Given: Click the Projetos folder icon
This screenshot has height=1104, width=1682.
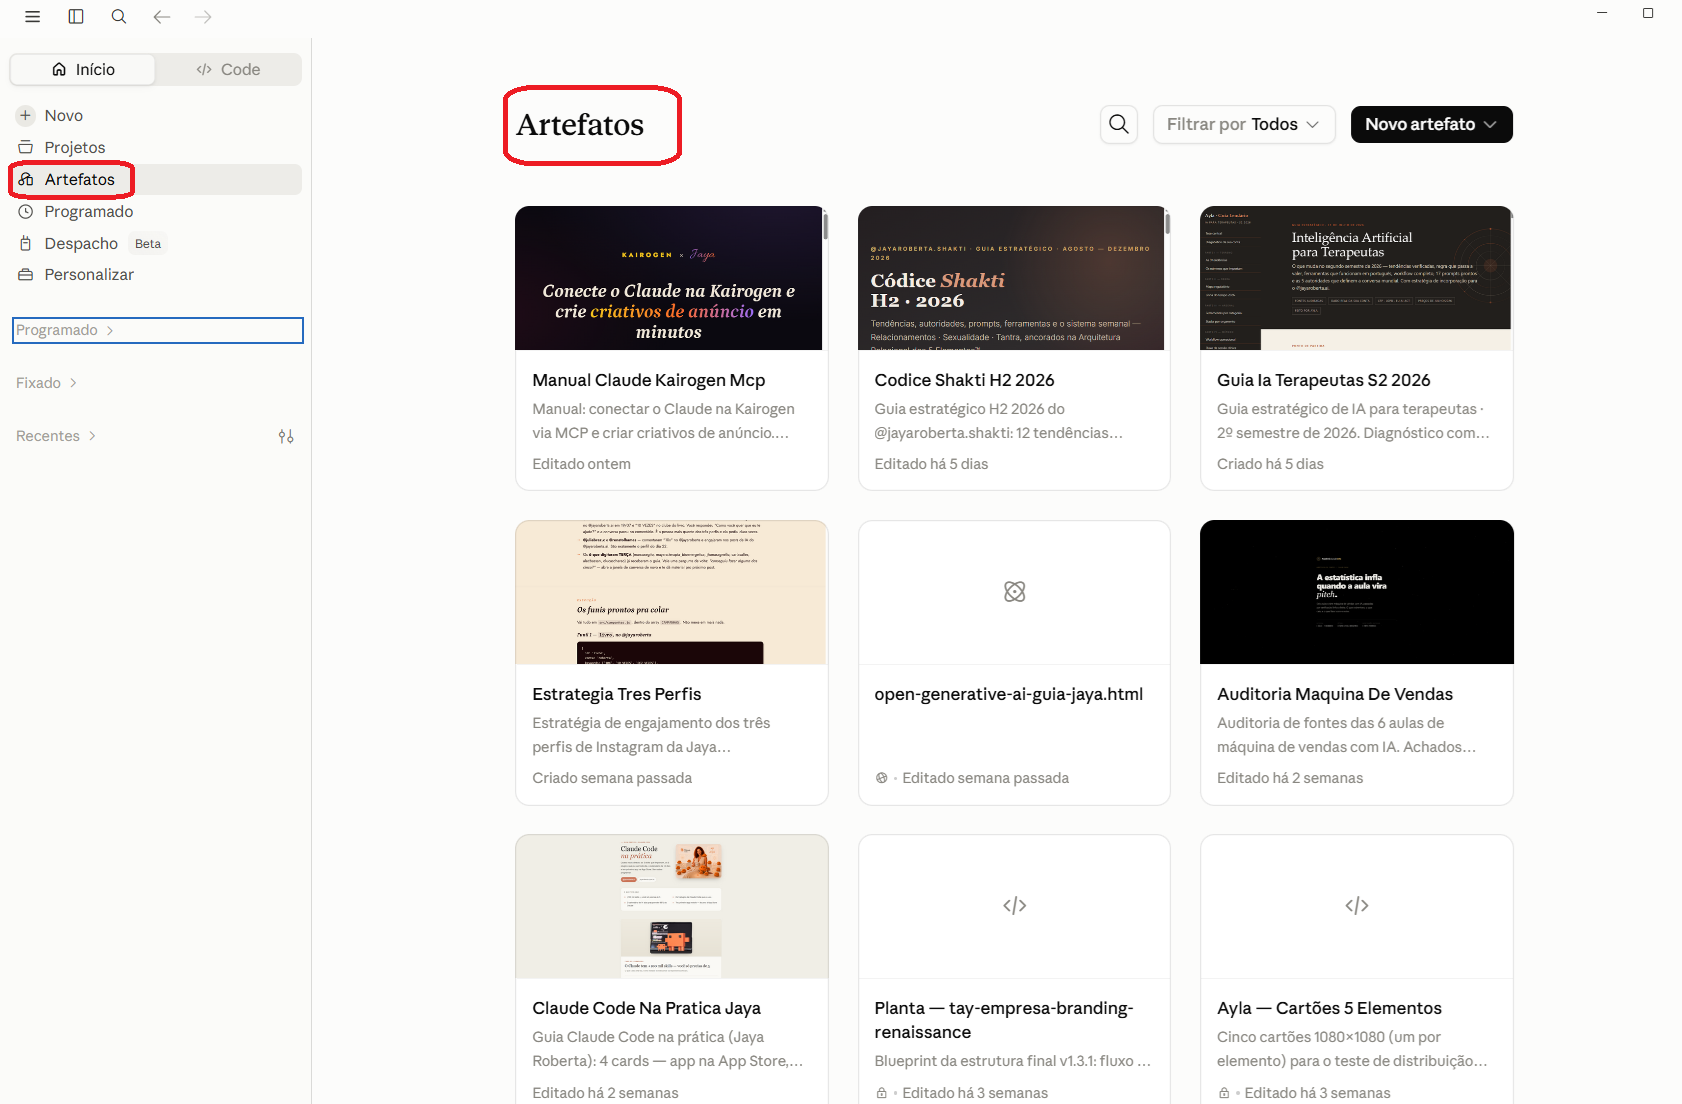Looking at the screenshot, I should tap(26, 148).
